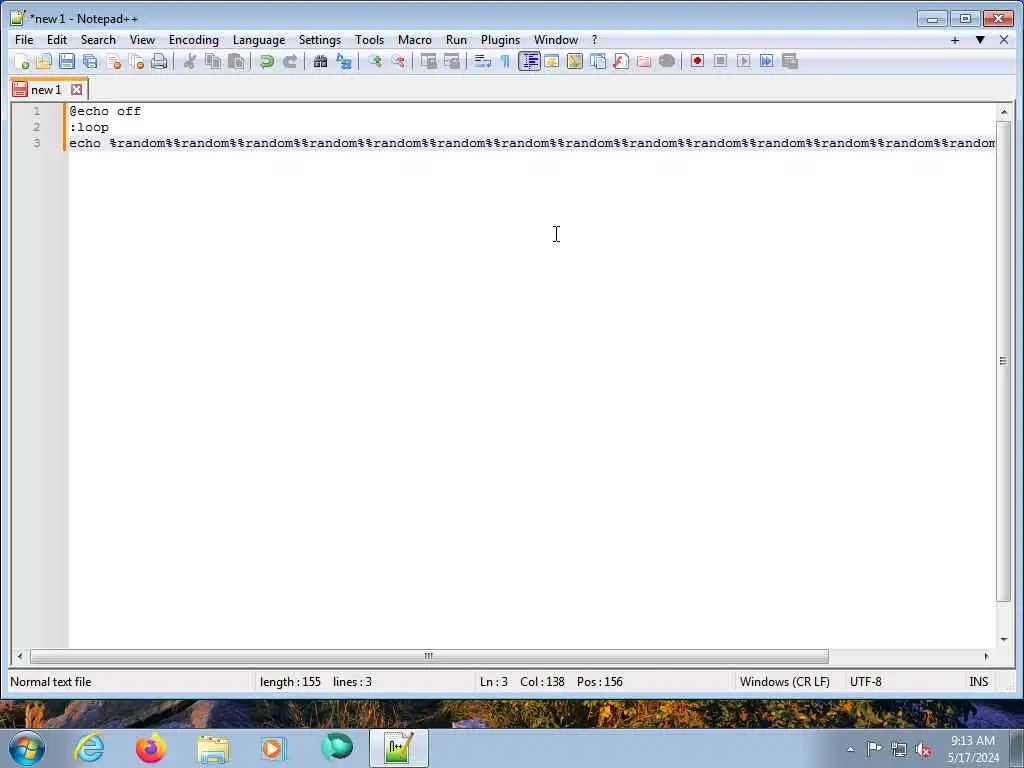Open the Tools menu
Viewport: 1024px width, 768px height.
(x=369, y=40)
